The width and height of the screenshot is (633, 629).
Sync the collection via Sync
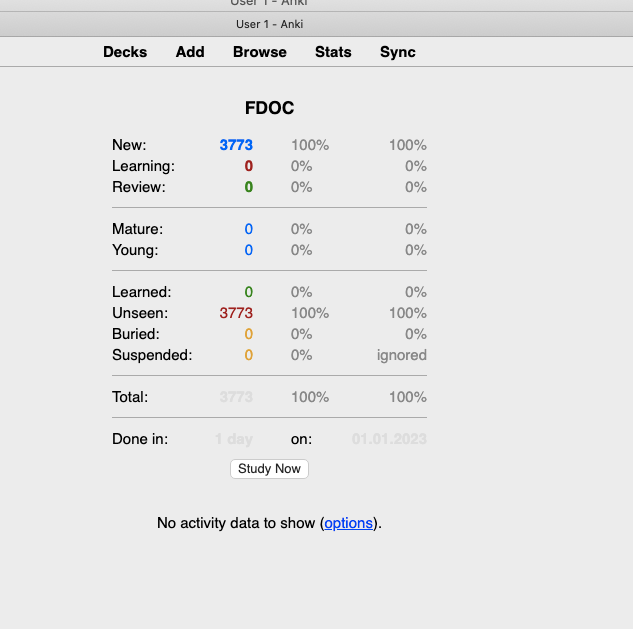(x=398, y=52)
